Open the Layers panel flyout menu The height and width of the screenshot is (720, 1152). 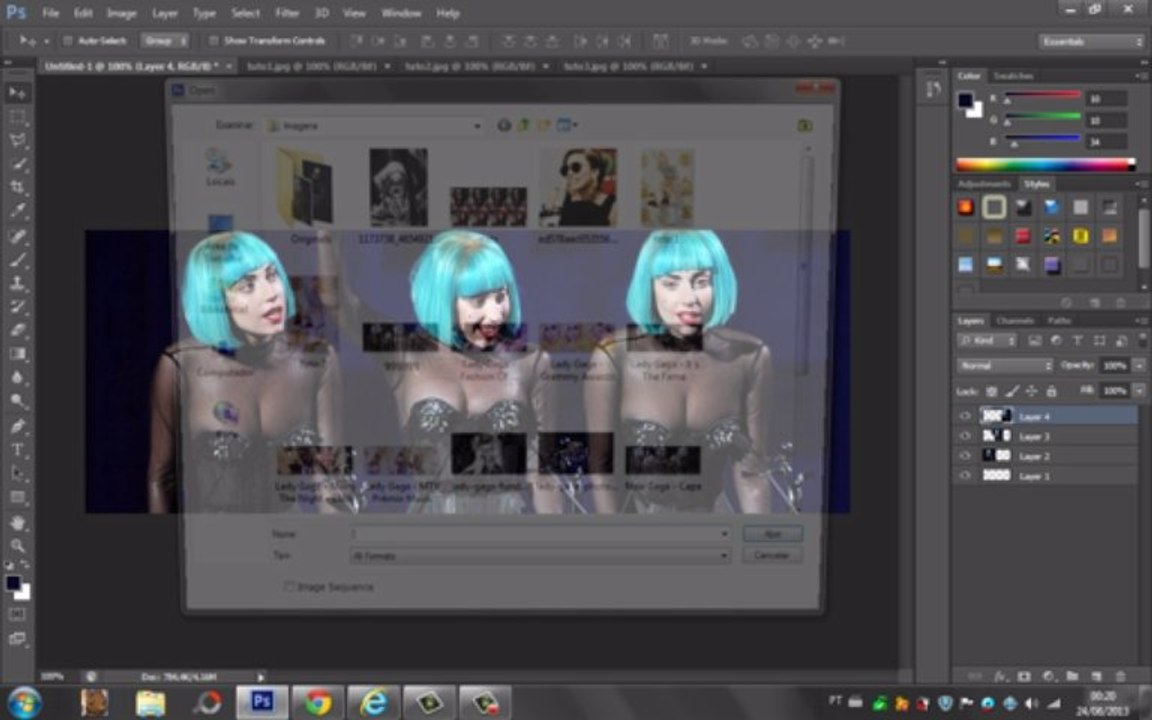click(x=1141, y=321)
